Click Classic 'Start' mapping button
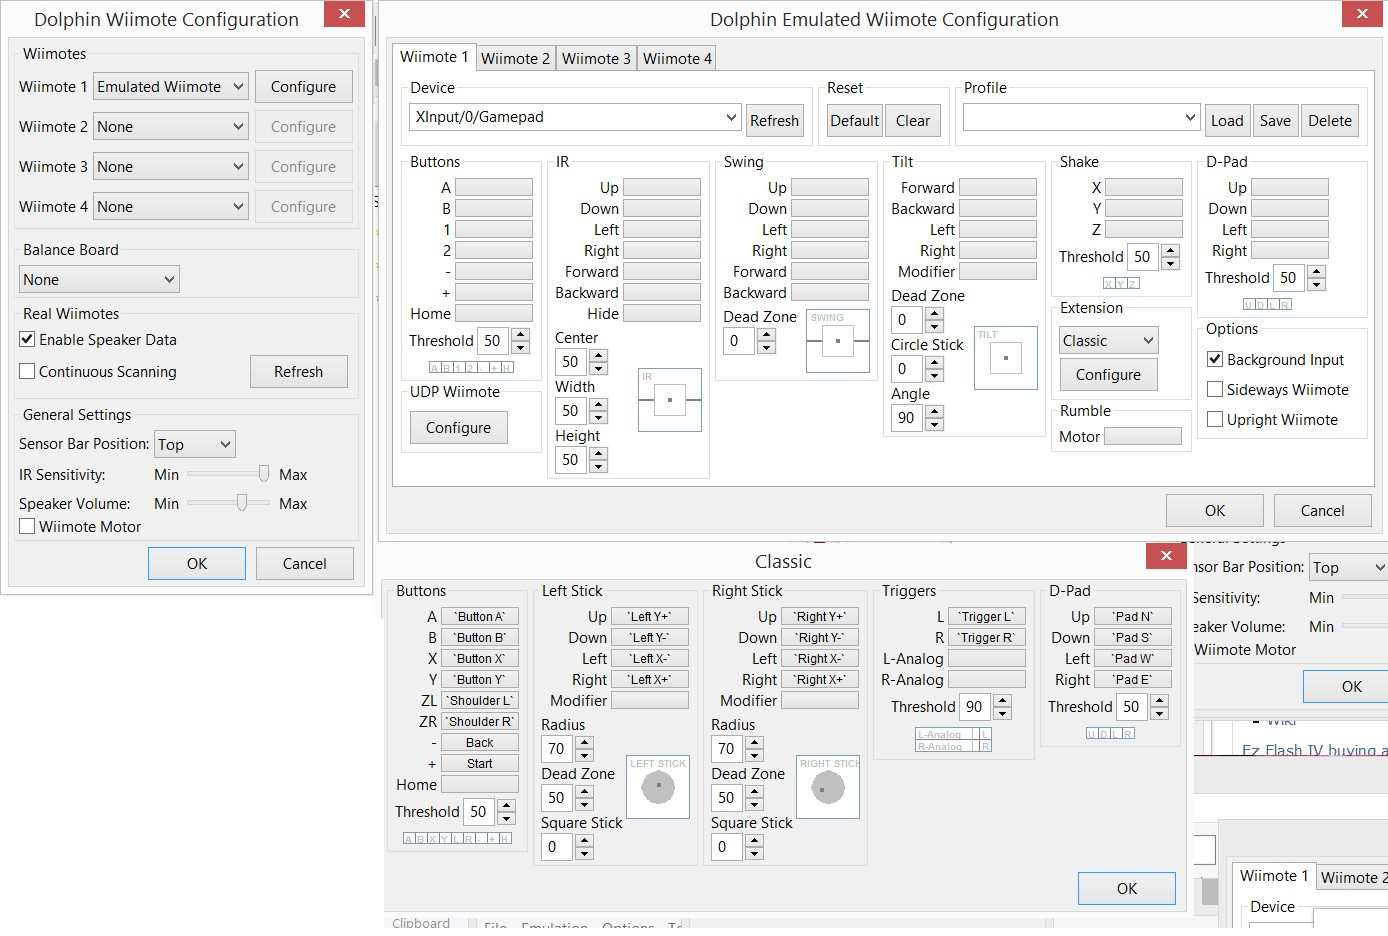The image size is (1388, 936). coord(480,763)
